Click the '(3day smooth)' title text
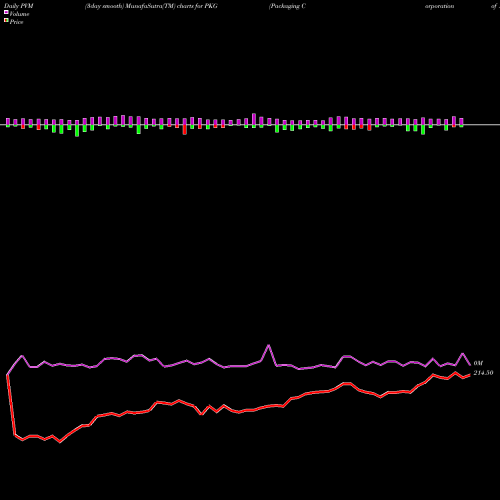The image size is (500, 500). coord(104,6)
